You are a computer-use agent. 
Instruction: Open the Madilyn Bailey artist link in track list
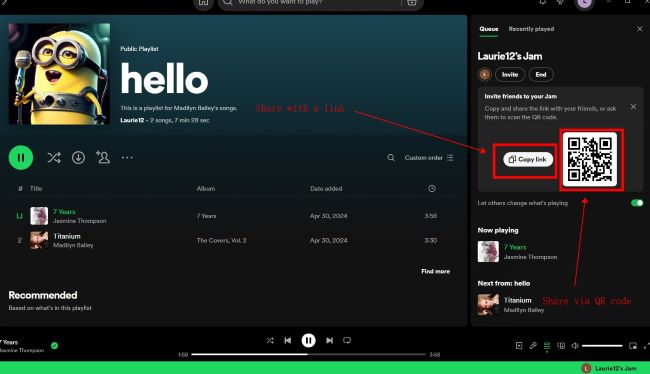(73, 245)
